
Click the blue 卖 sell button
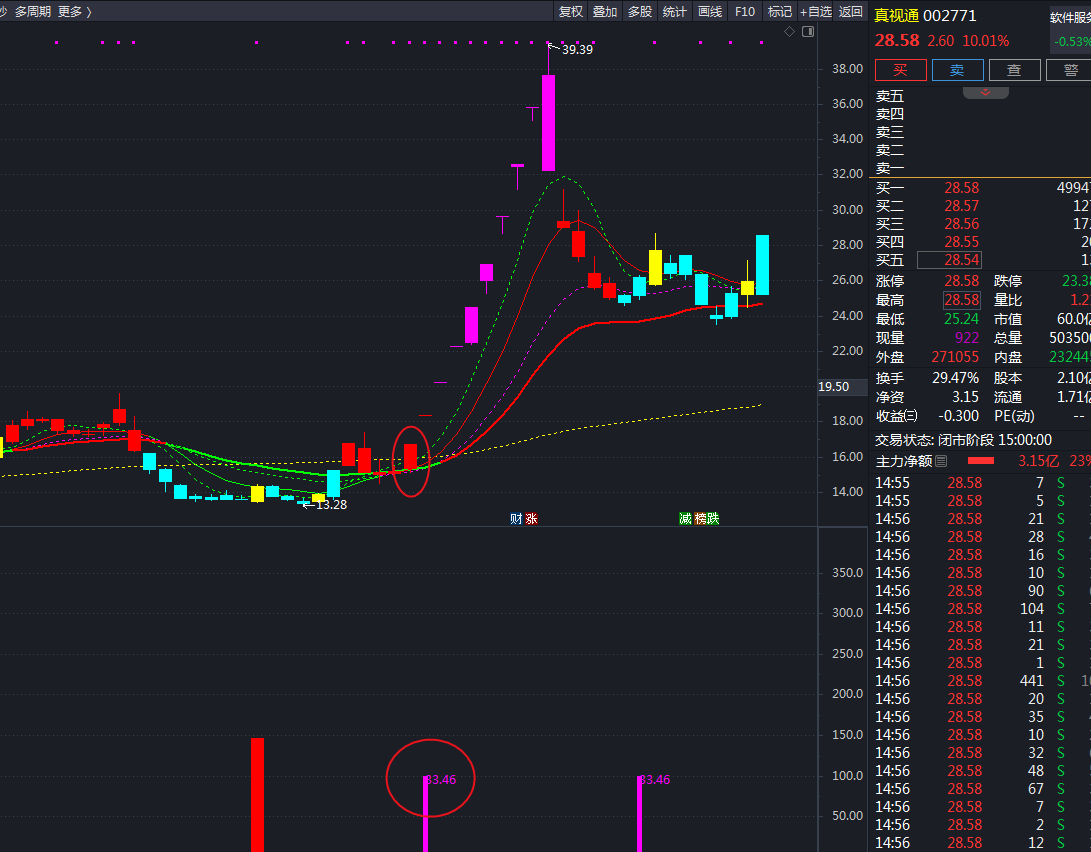957,70
